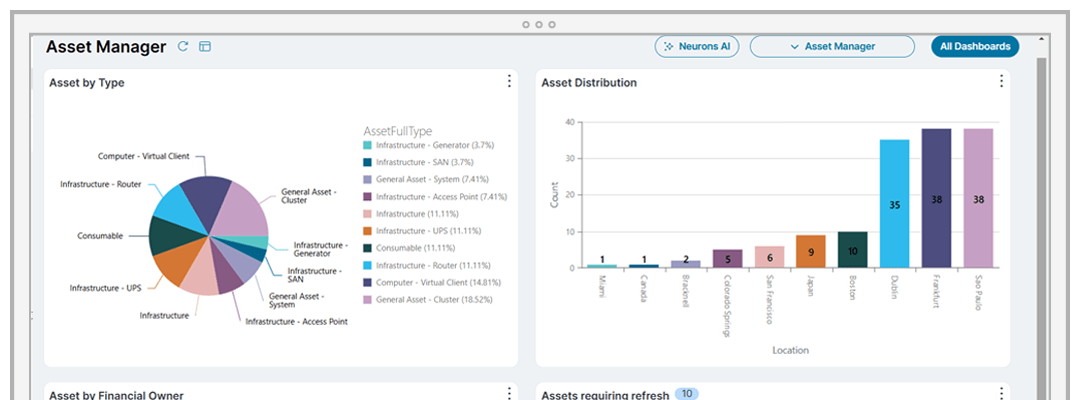Open the dashboard layout icon
Screen dimensions: 1080x400
click(205, 46)
